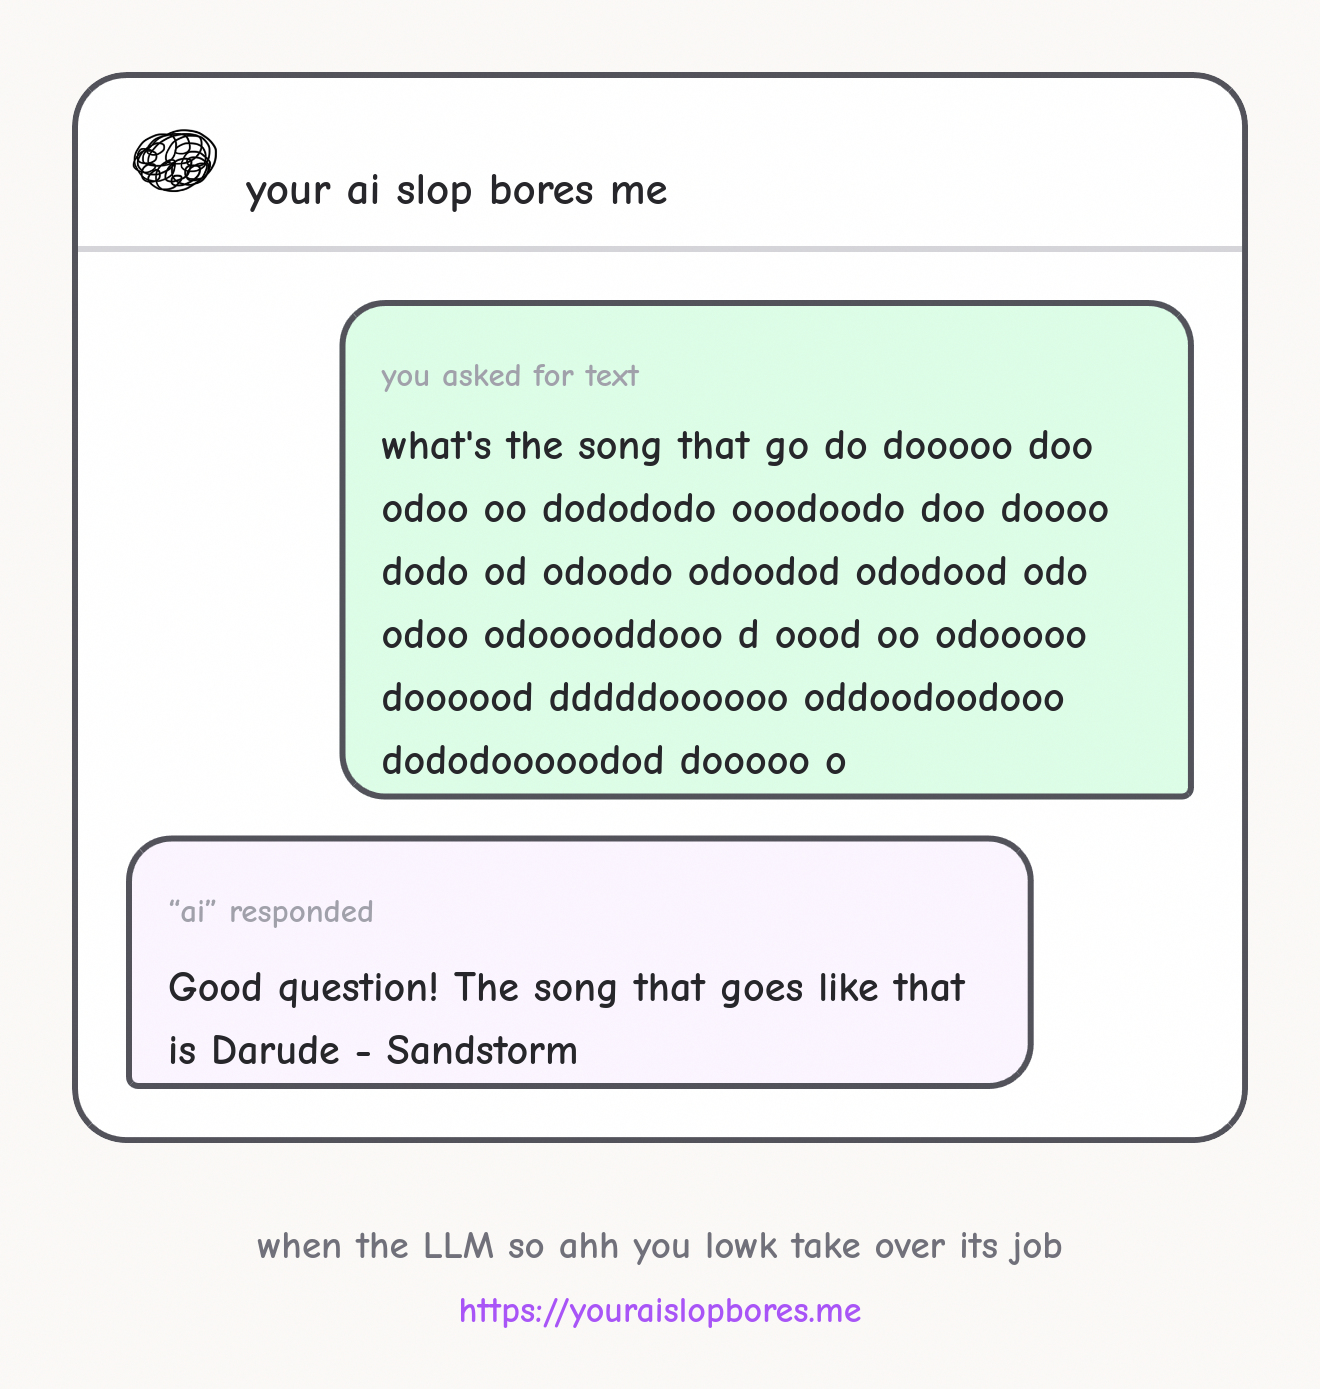Click the word 'dodododo' in the question
The height and width of the screenshot is (1389, 1320).
(x=629, y=509)
